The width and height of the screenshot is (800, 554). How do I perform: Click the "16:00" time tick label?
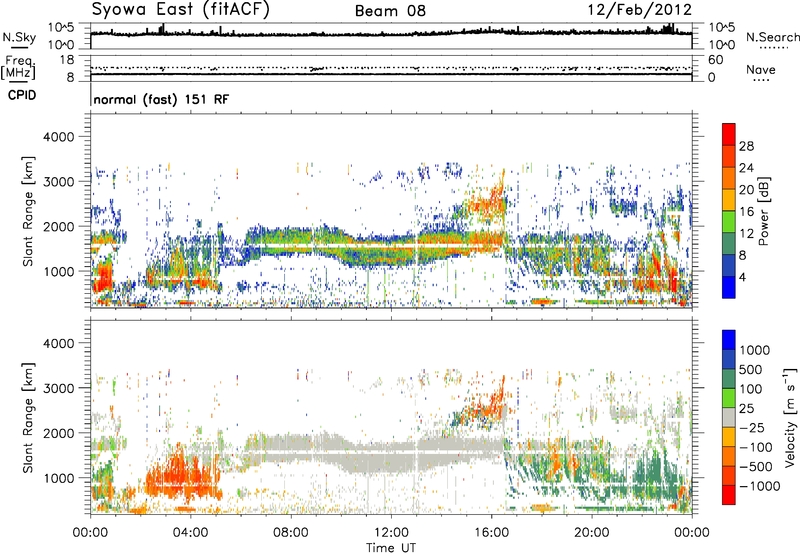[x=491, y=533]
